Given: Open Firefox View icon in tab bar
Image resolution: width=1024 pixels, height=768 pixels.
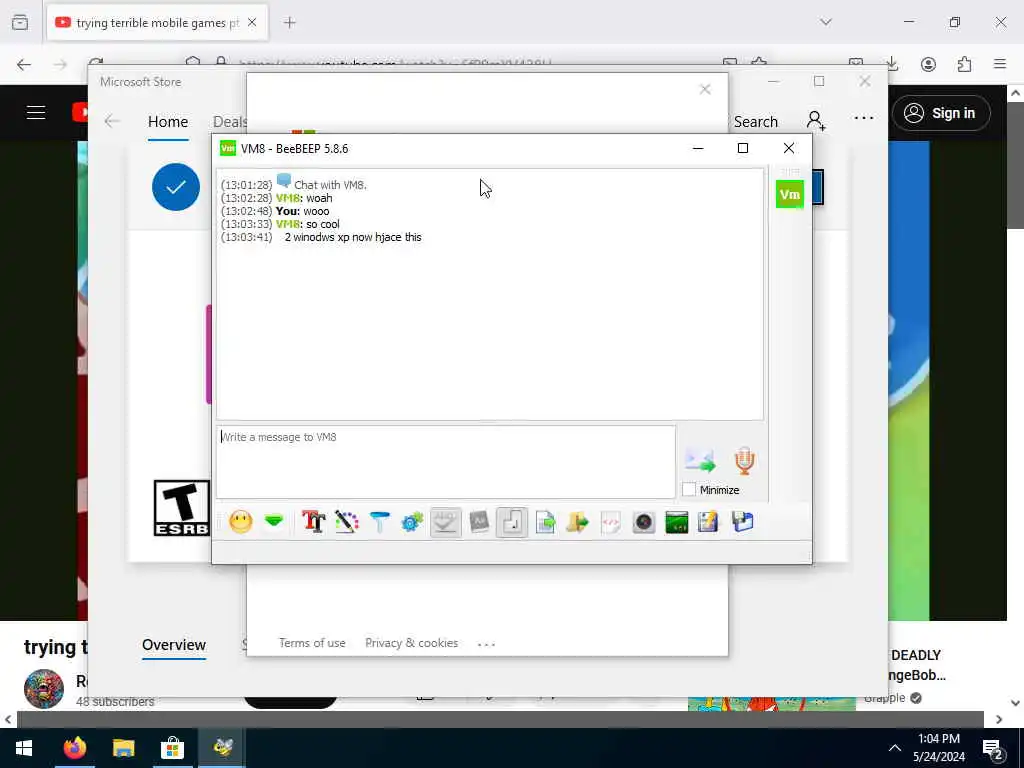Looking at the screenshot, I should click(20, 22).
